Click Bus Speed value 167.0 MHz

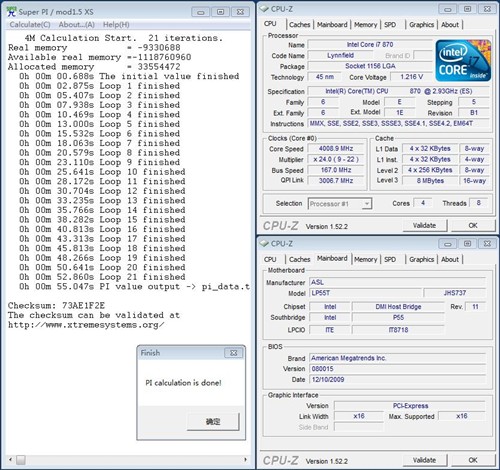click(336, 170)
